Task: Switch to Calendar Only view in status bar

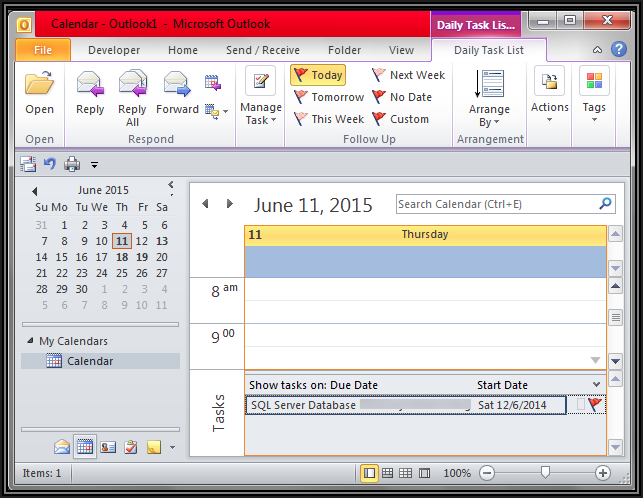Action: point(406,473)
